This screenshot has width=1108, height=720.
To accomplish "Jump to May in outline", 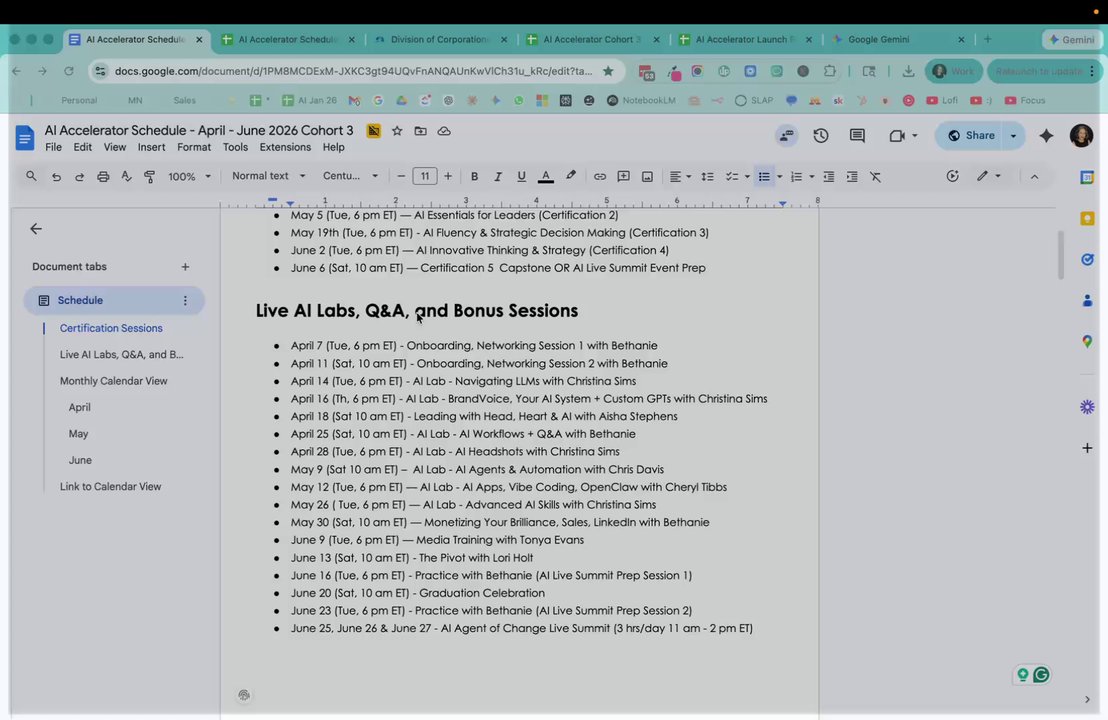I will (x=78, y=434).
